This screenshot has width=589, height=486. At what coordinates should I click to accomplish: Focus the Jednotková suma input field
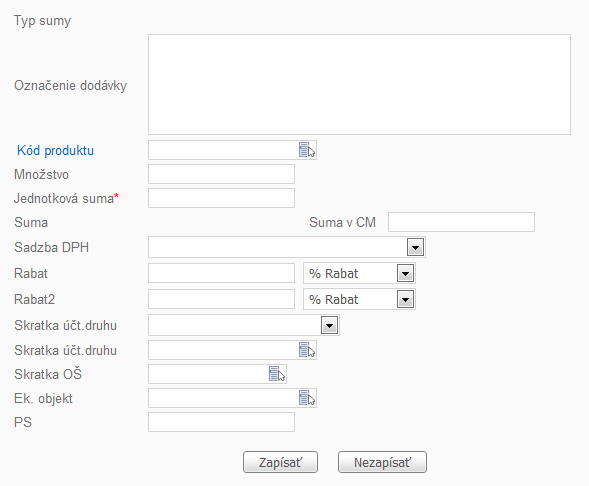(221, 198)
